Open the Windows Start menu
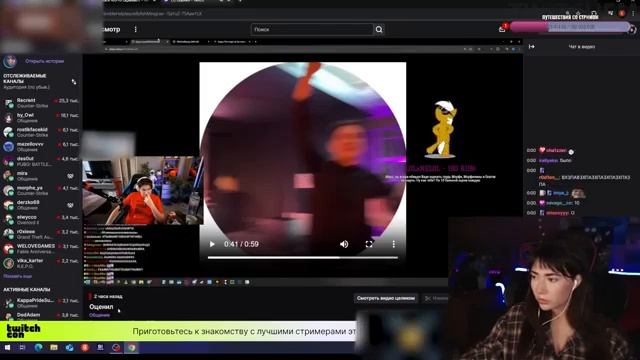Image resolution: width=640 pixels, height=360 pixels. 7,348
